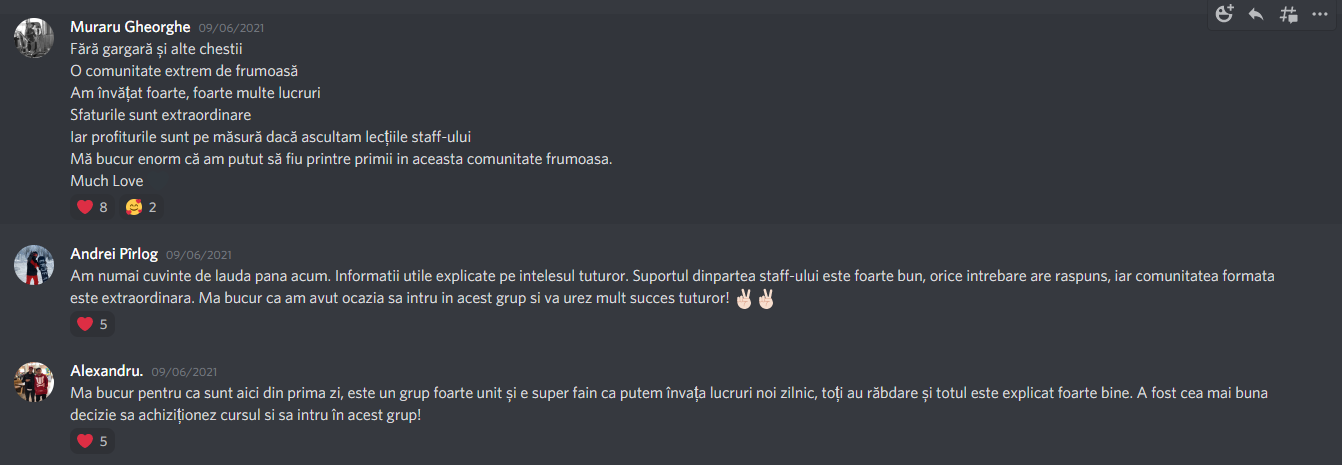Toggle the heart reaction with 8 votes
Screen dimensions: 1342x465
[92, 207]
